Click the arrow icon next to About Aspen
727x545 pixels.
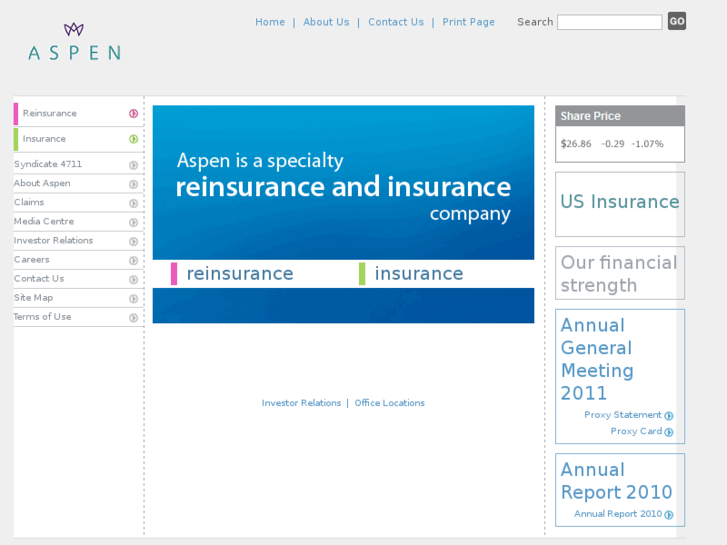pyautogui.click(x=134, y=184)
